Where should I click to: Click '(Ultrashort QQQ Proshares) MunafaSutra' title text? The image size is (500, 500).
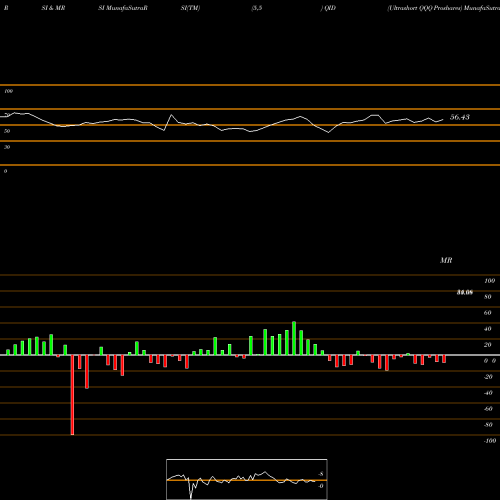coord(443,8)
